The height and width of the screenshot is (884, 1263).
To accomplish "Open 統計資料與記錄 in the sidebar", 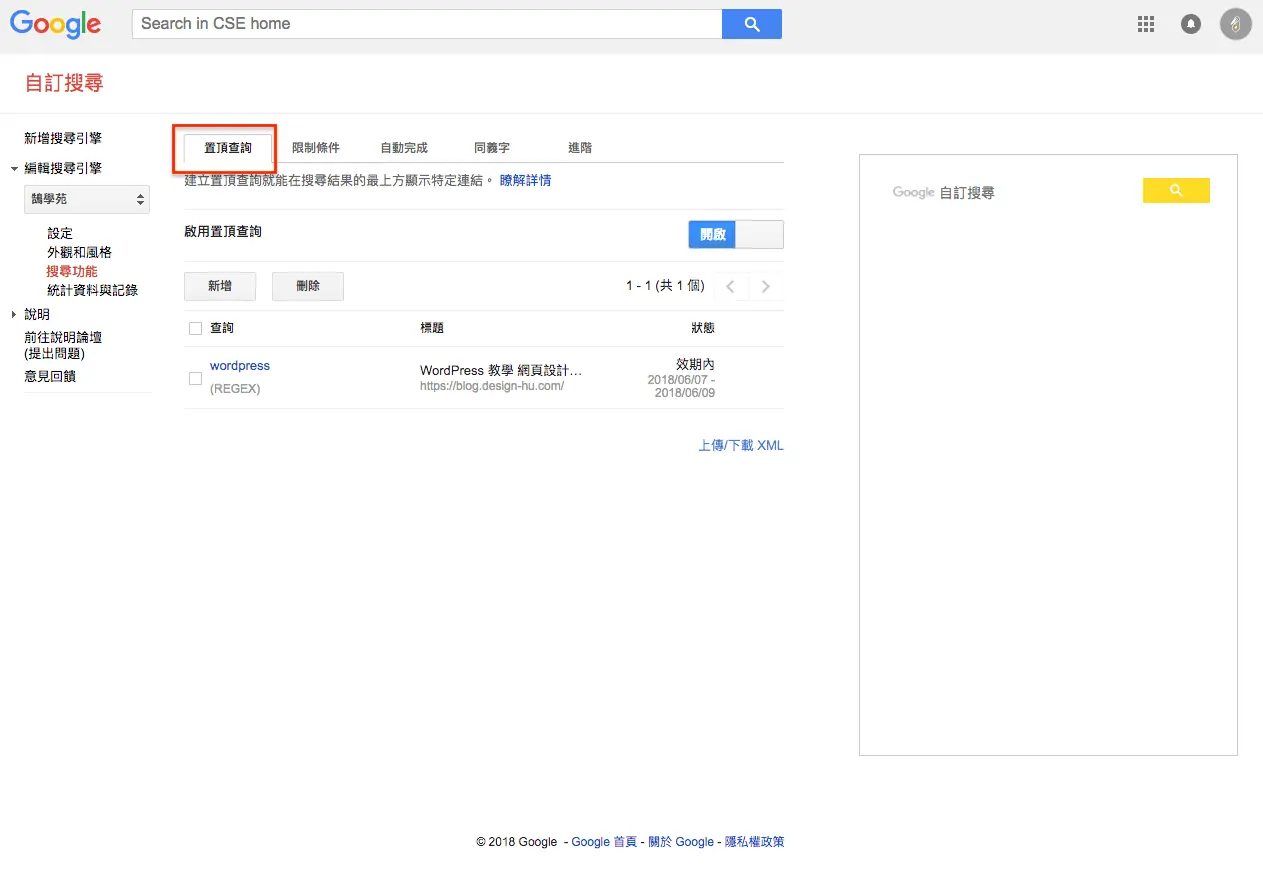I will tap(93, 290).
